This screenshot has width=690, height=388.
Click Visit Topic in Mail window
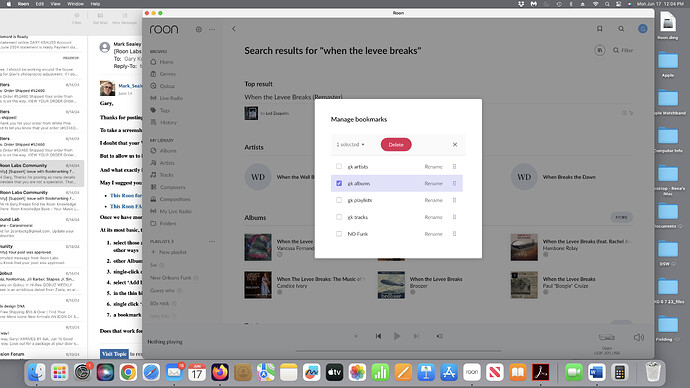114,354
